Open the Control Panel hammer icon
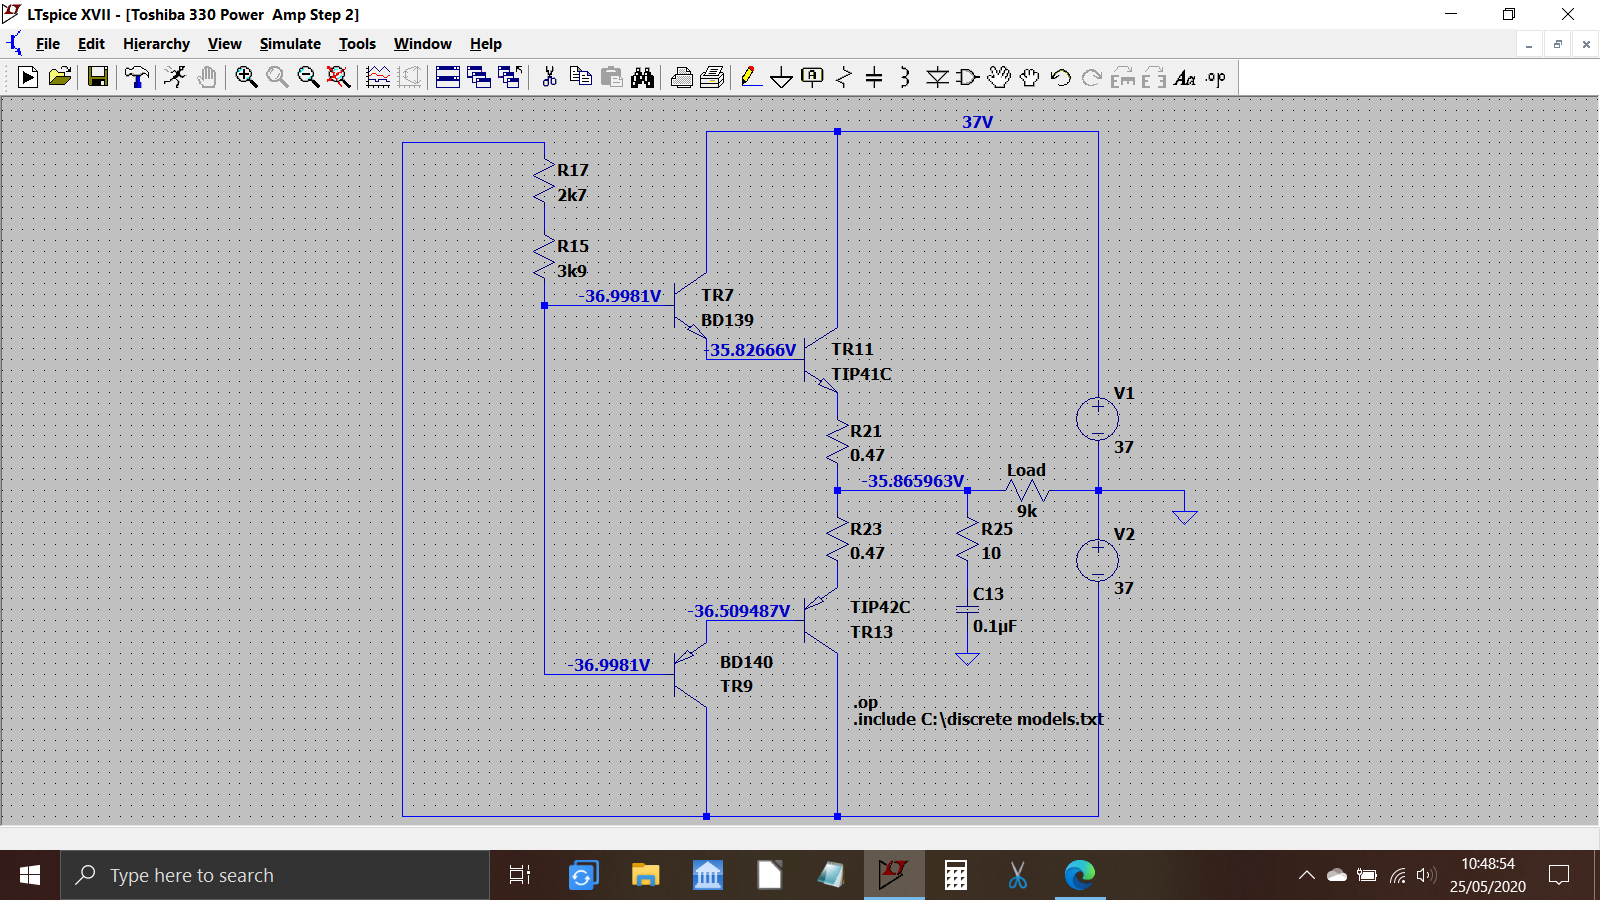Image resolution: width=1600 pixels, height=900 pixels. click(137, 77)
